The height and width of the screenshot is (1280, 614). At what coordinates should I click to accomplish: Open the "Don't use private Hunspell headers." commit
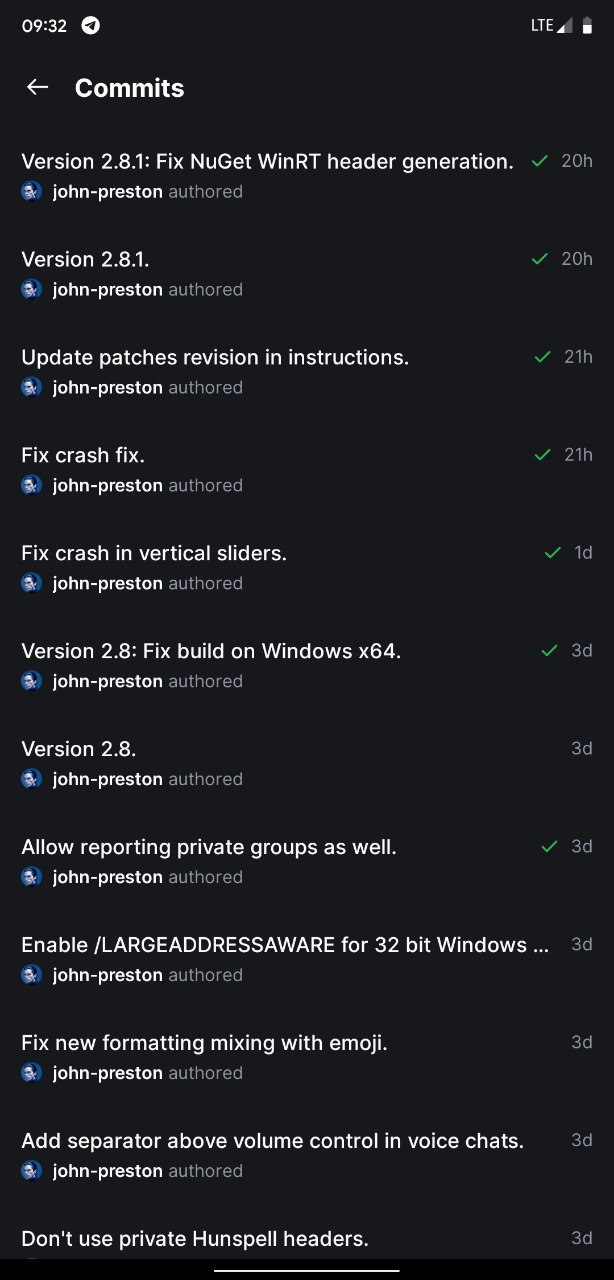pos(195,1239)
